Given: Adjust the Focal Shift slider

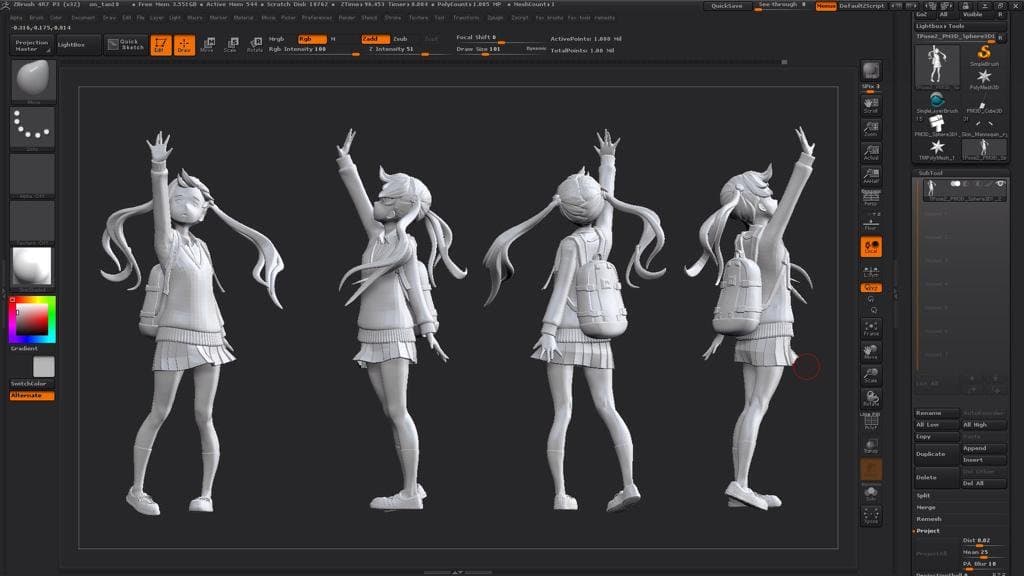Looking at the screenshot, I should click(x=500, y=38).
